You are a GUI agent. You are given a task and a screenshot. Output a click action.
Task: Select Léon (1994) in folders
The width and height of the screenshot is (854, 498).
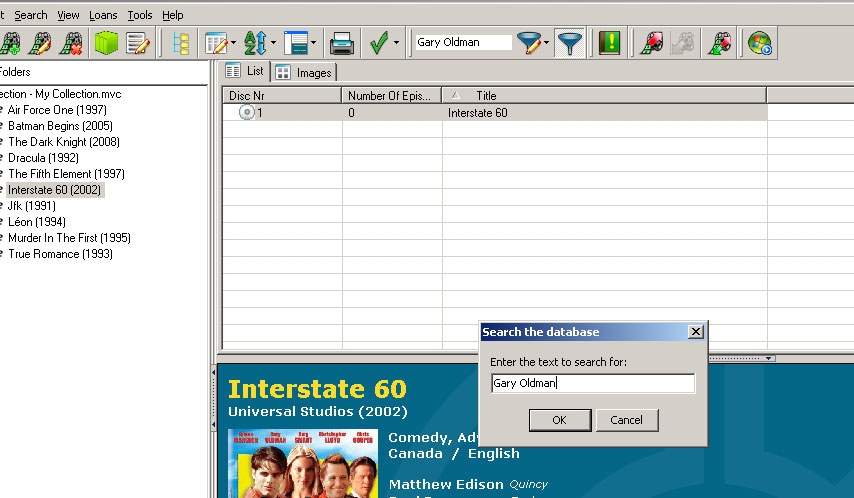[36, 222]
